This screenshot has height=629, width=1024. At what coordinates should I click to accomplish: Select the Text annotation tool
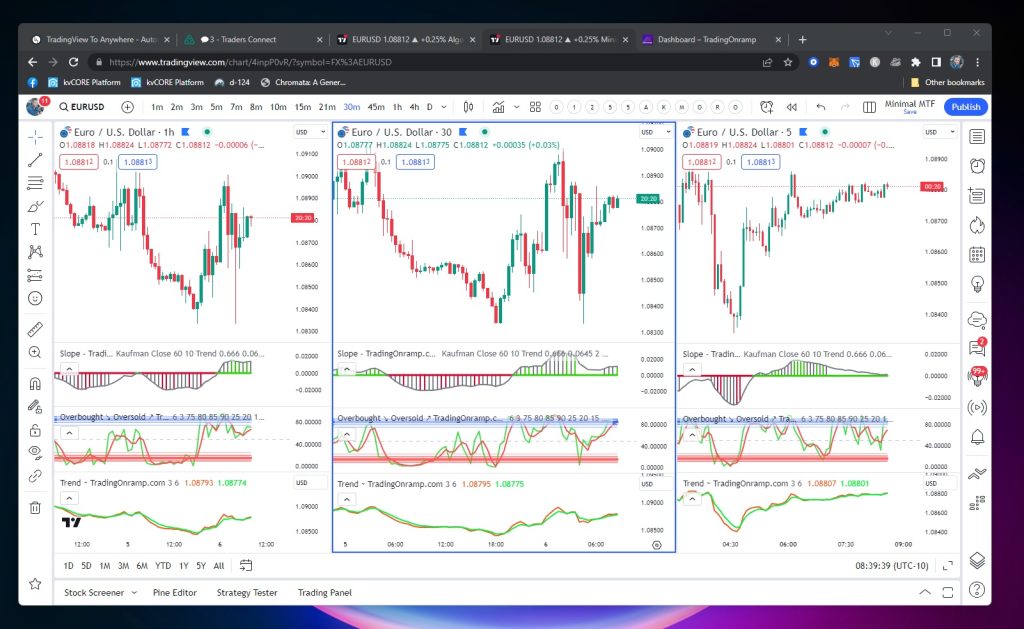point(35,229)
